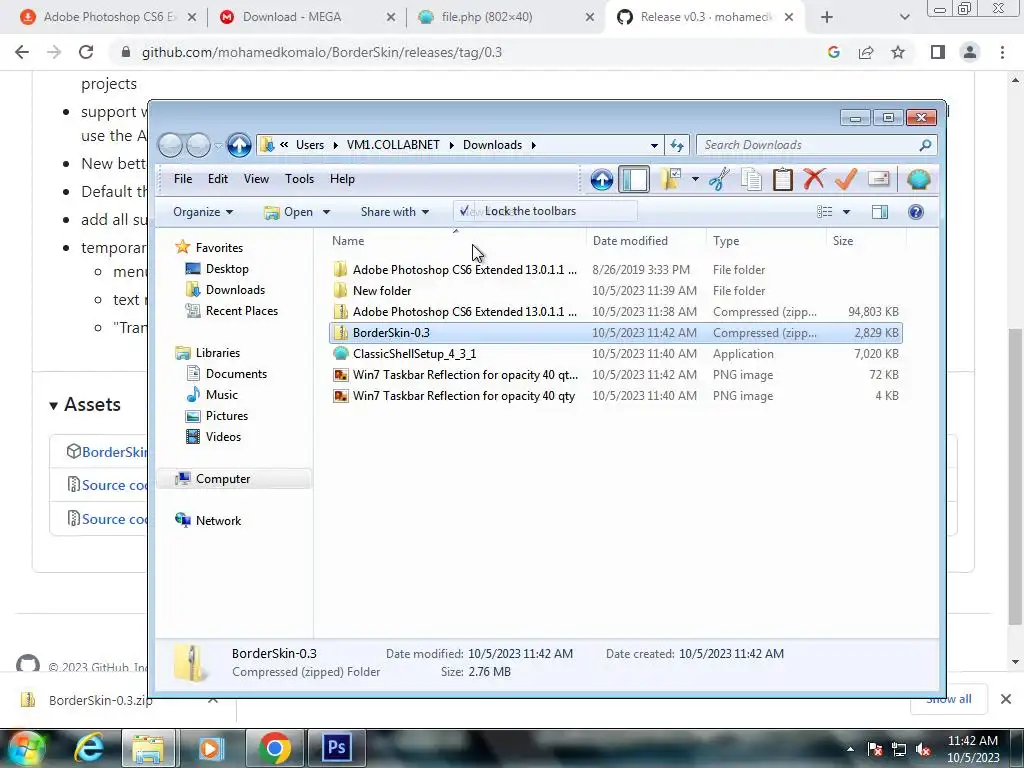The width and height of the screenshot is (1024, 768).
Task: Open the address bar history dropdown
Action: click(654, 145)
